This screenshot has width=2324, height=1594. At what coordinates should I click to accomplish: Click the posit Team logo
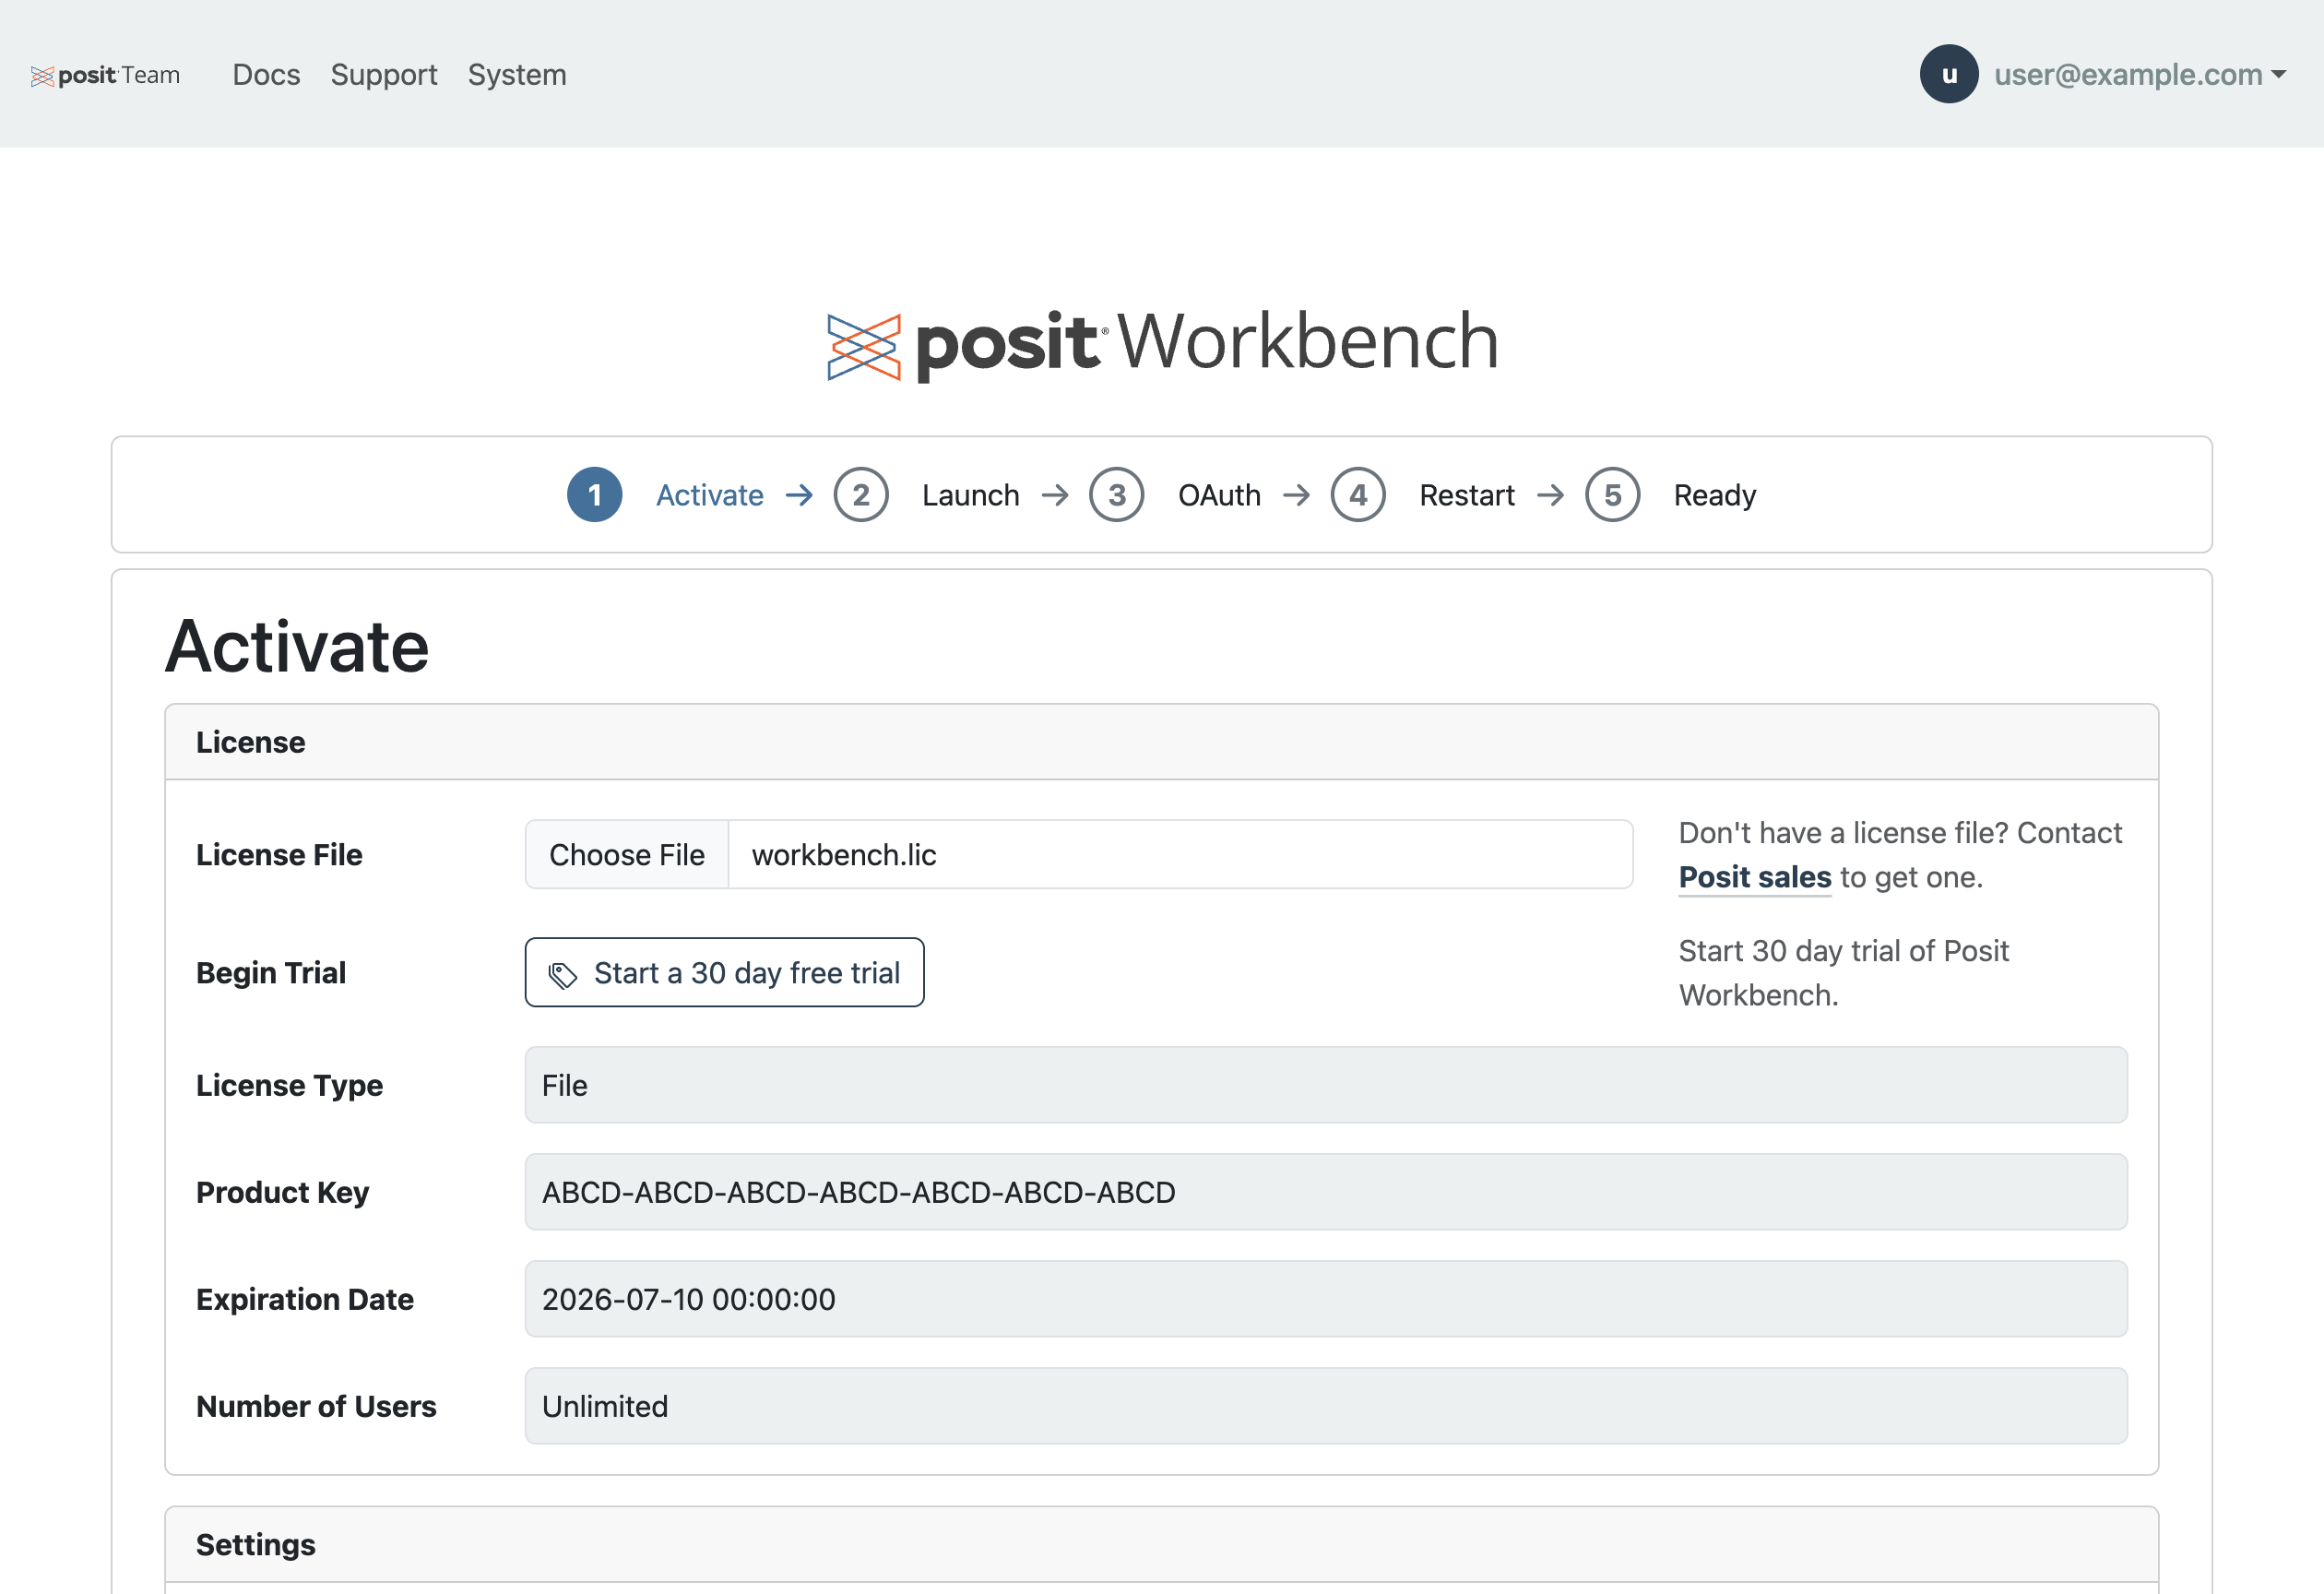click(x=105, y=75)
